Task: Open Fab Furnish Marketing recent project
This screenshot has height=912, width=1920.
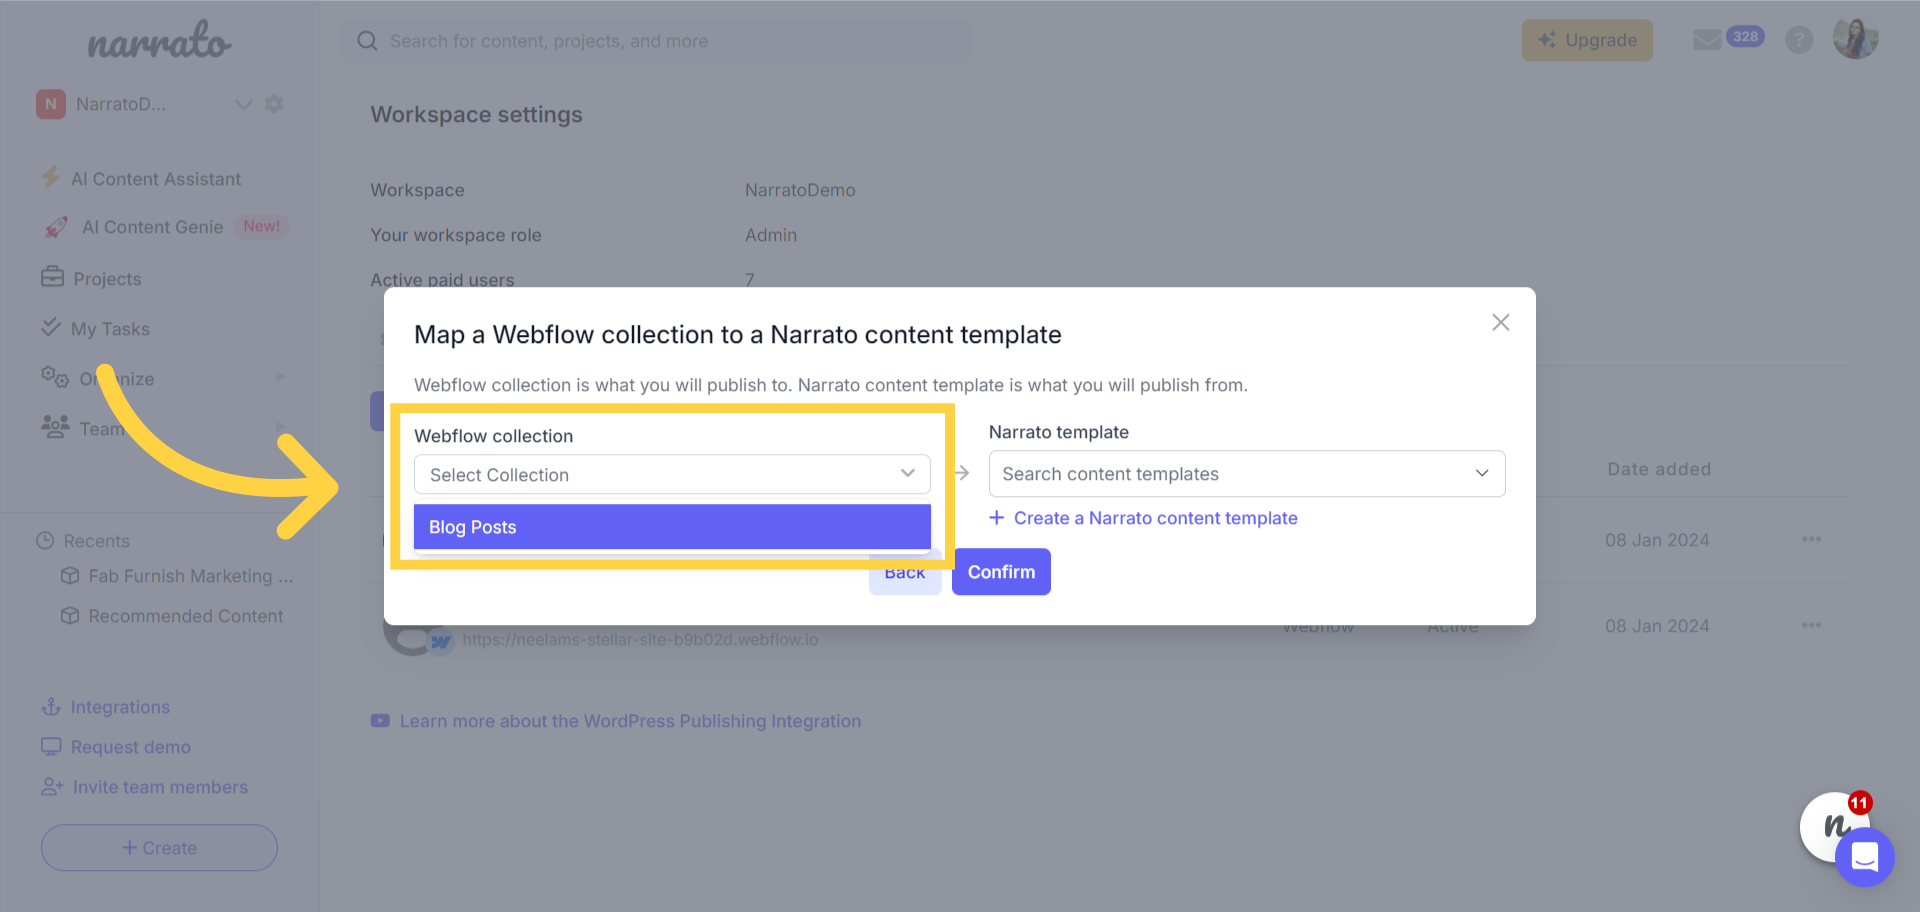Action: click(x=190, y=576)
